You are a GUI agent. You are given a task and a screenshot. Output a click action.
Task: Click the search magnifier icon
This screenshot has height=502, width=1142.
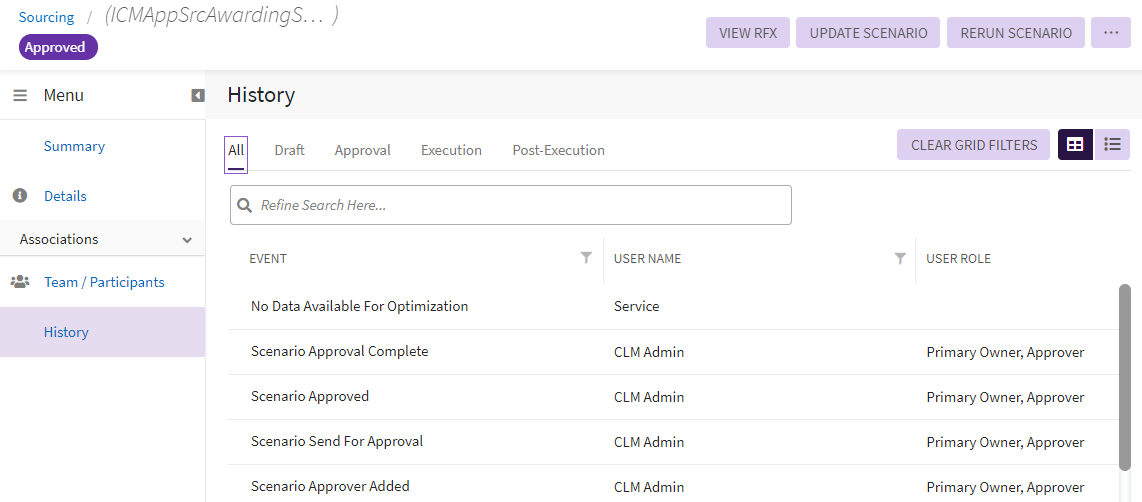tap(245, 205)
